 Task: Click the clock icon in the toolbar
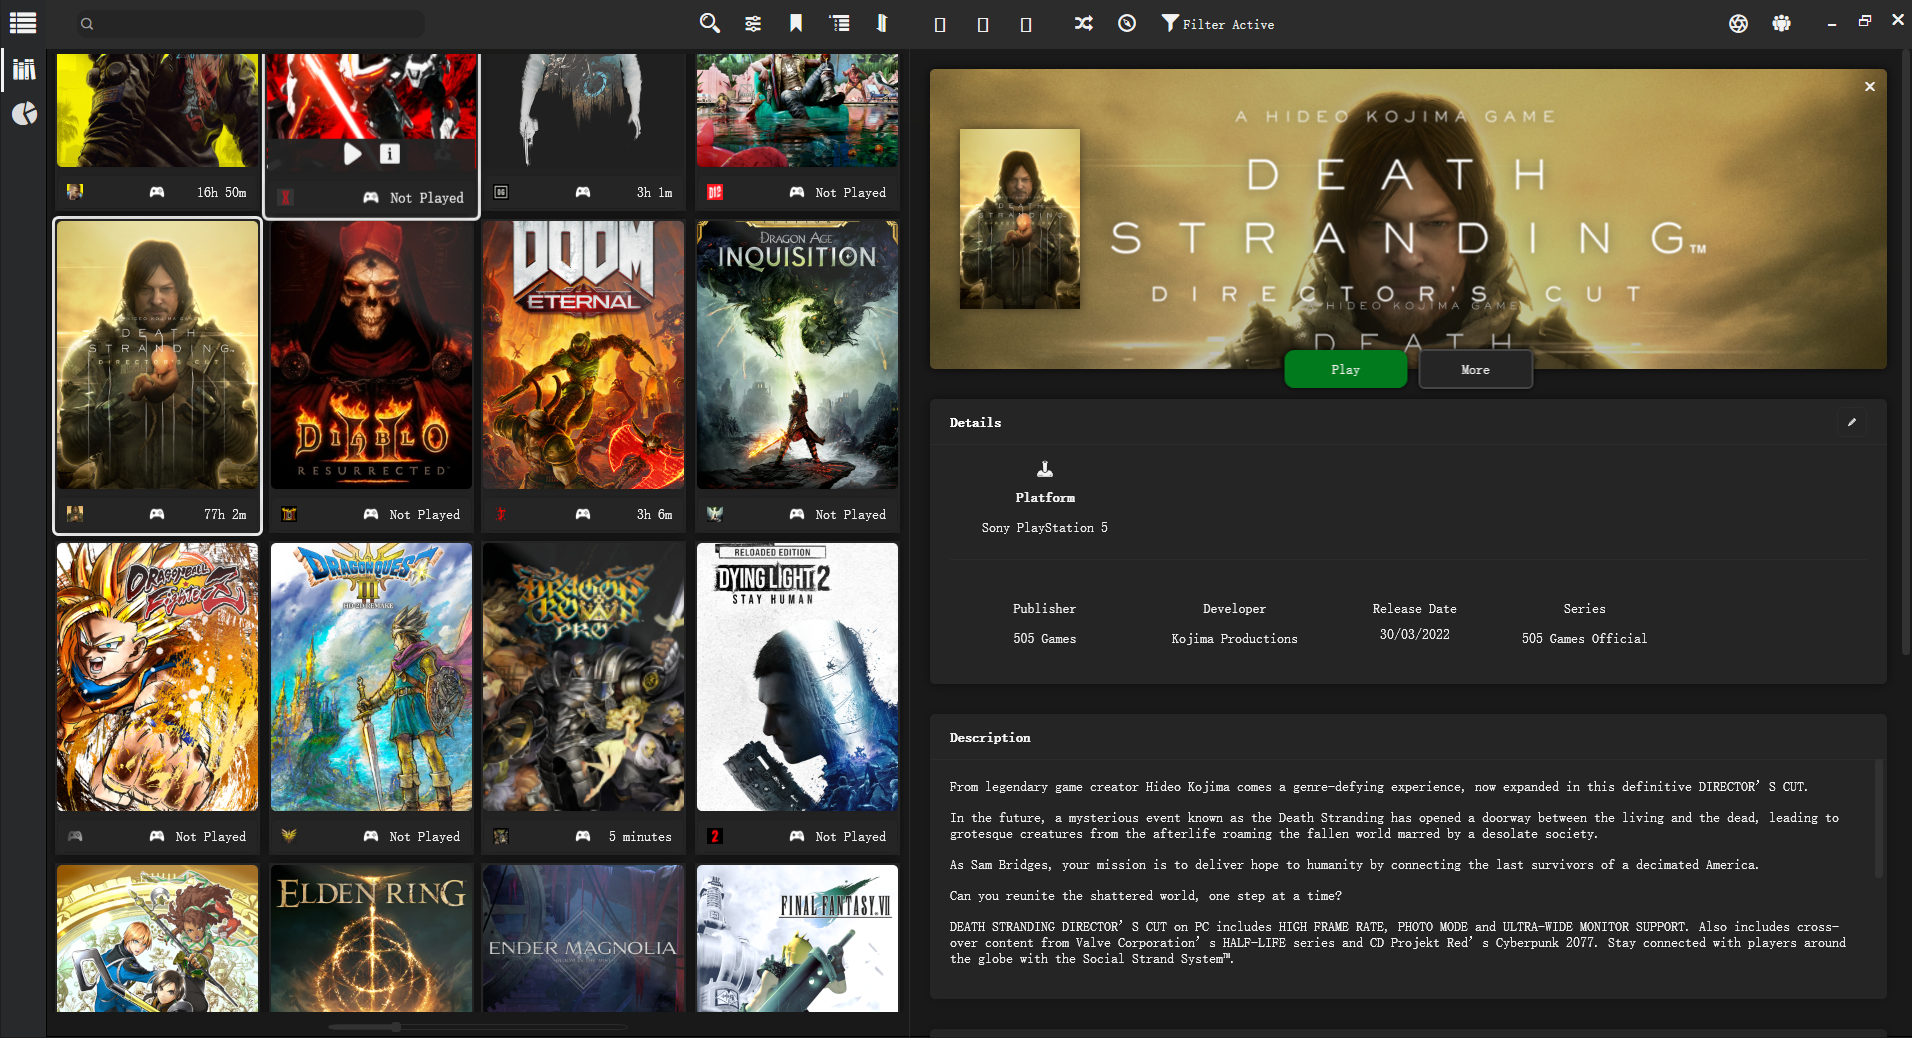click(1127, 23)
